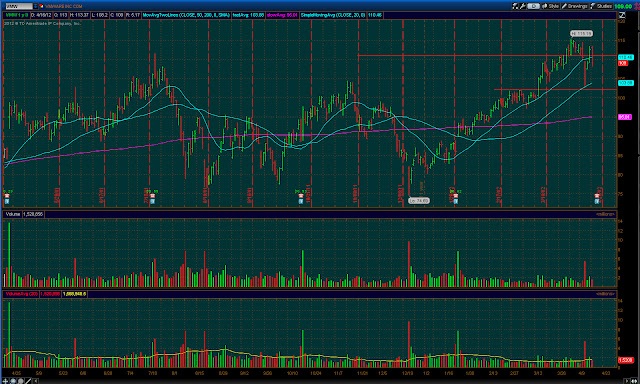This screenshot has width=640, height=384.
Task: Click the chart scale icon above price axis
Action: 622,15
